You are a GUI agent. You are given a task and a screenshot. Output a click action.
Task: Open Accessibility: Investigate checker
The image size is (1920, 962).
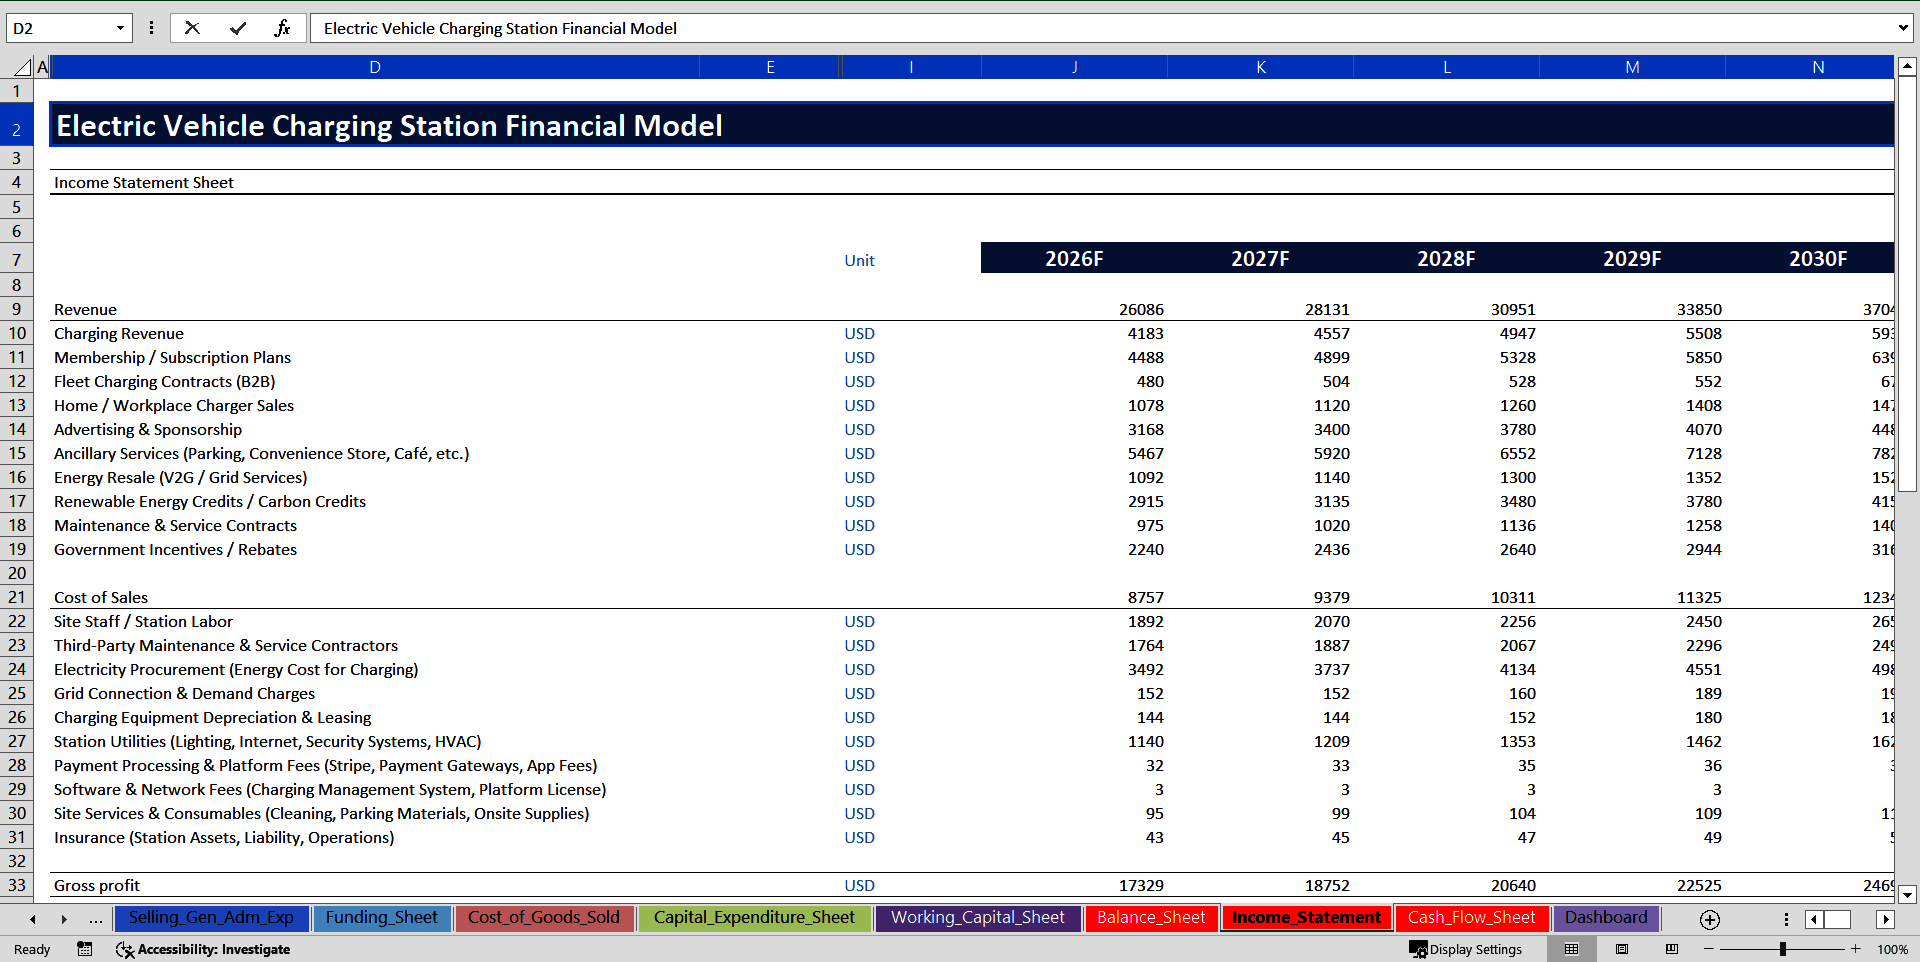[203, 949]
